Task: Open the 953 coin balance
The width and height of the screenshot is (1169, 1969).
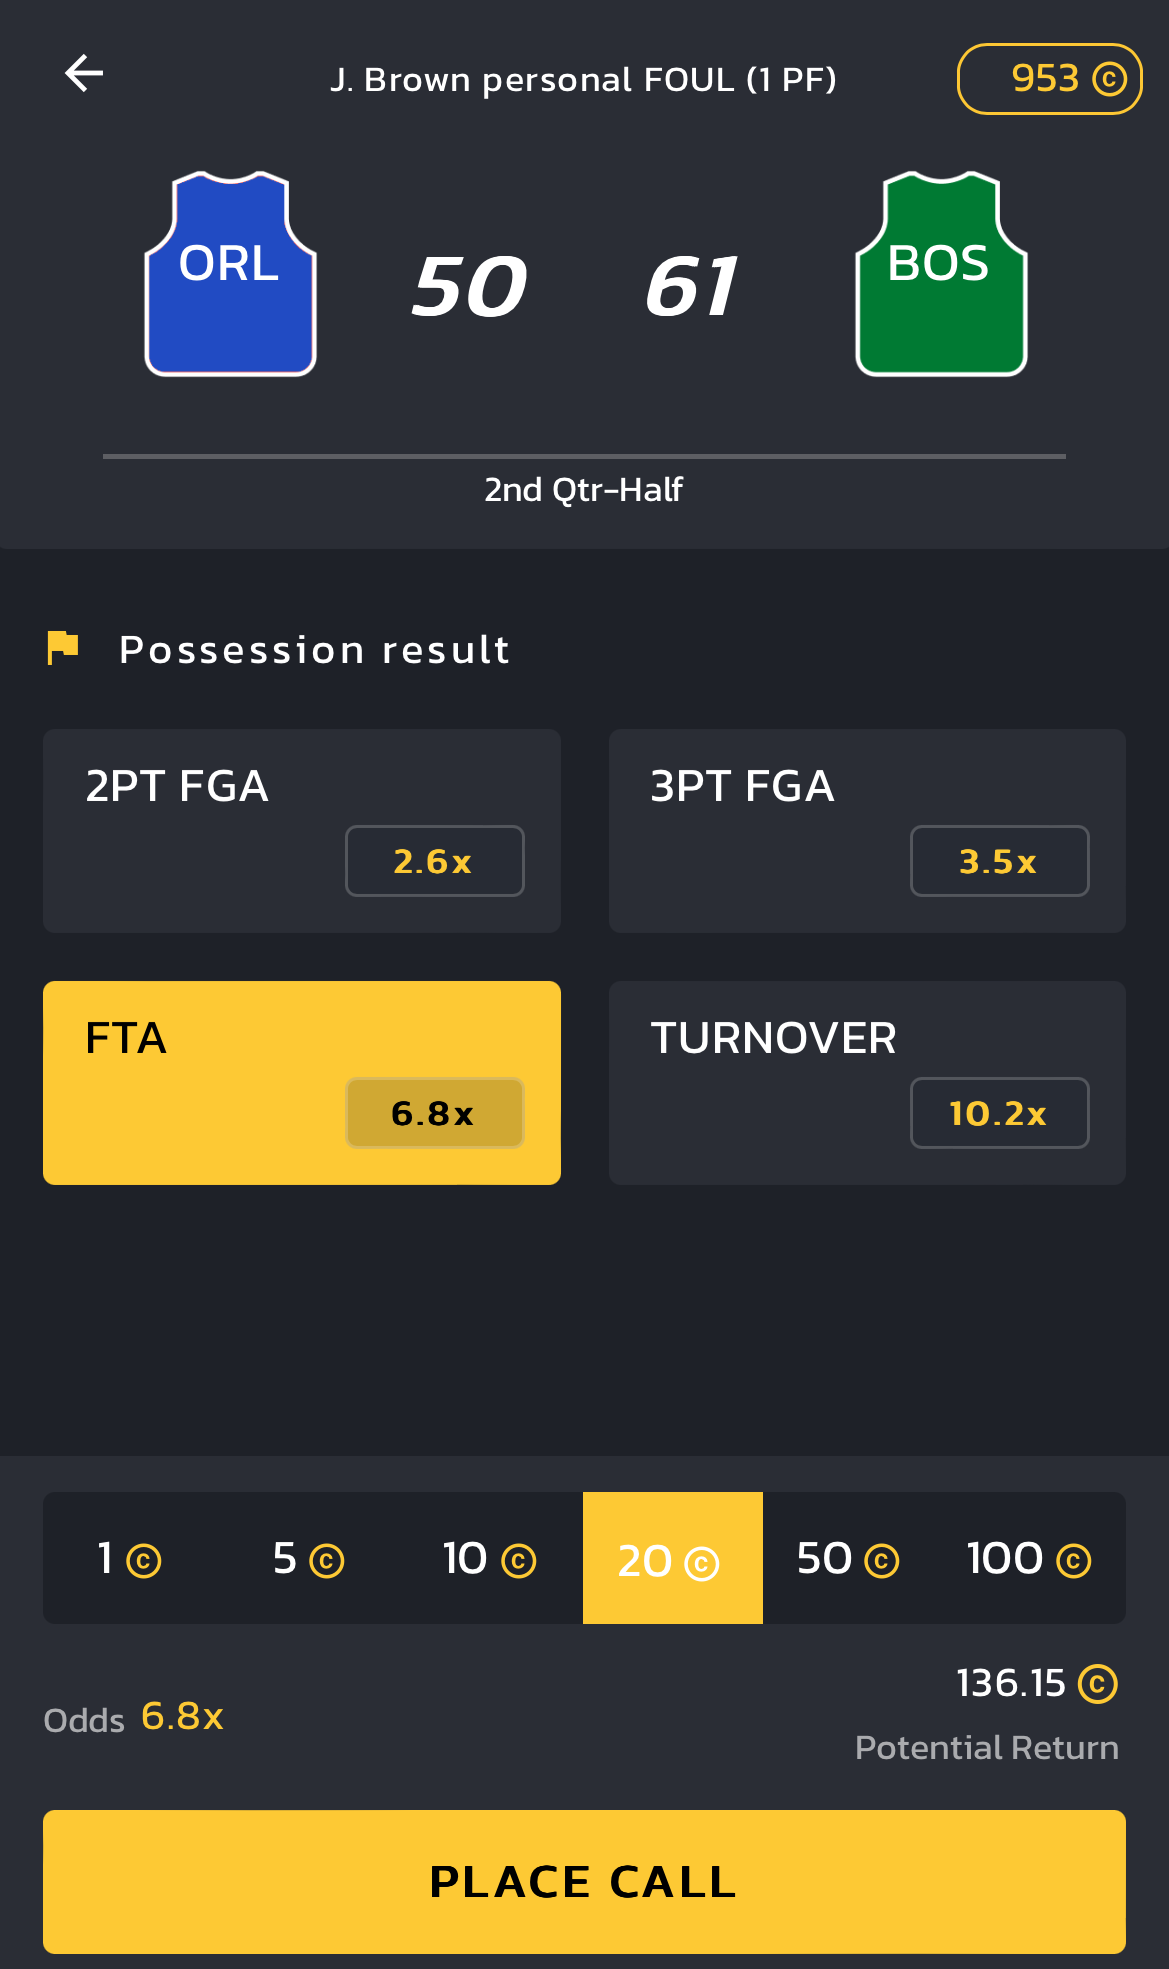Action: tap(1049, 79)
